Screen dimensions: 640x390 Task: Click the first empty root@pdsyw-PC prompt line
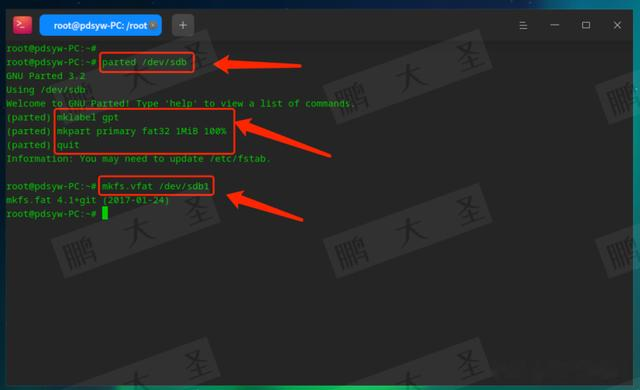(51, 48)
